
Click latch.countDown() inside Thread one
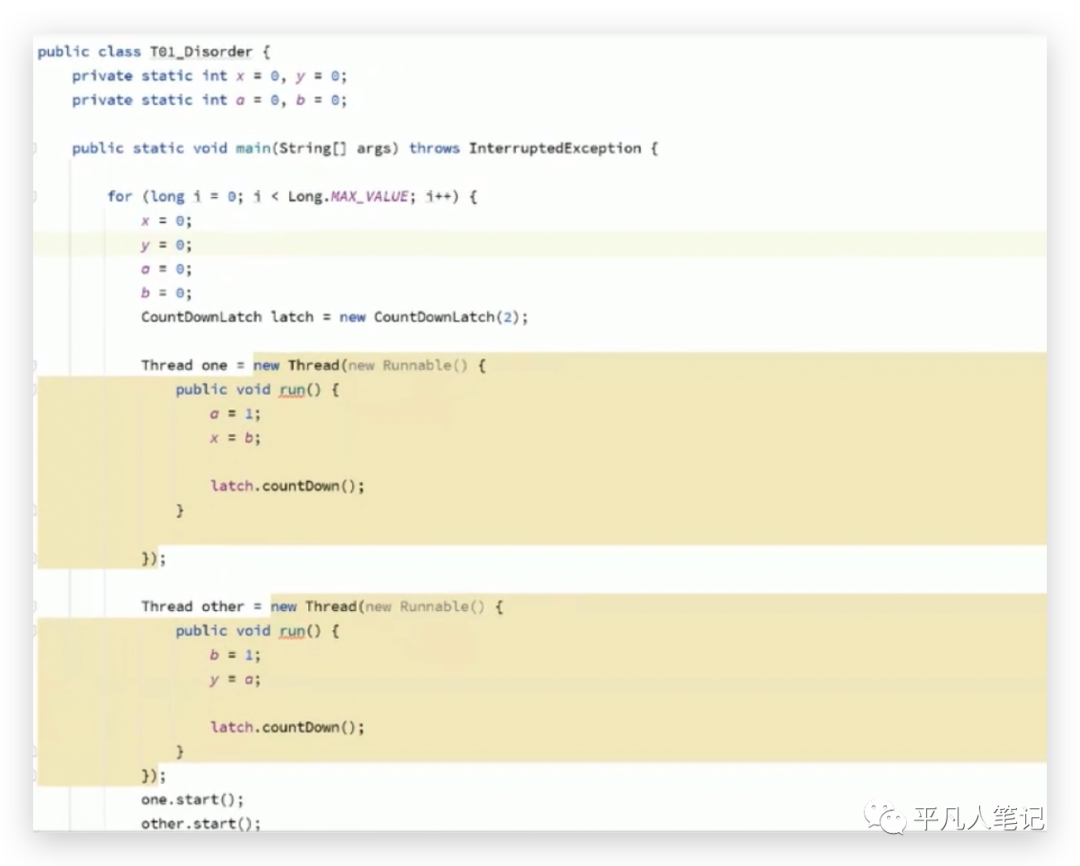pyautogui.click(x=287, y=486)
